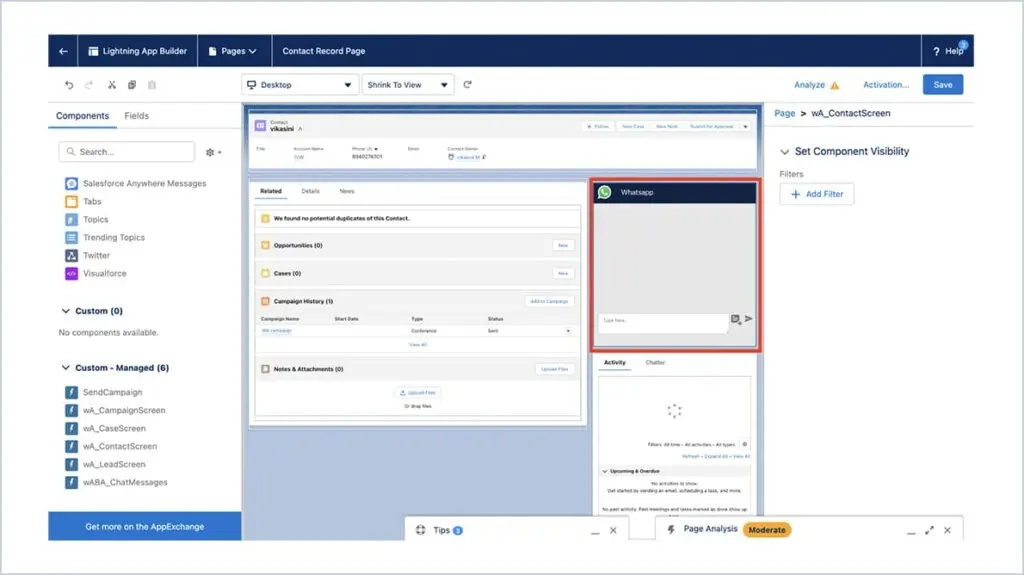The height and width of the screenshot is (575, 1024).
Task: Click Get more on the AppExchange
Action: [144, 526]
